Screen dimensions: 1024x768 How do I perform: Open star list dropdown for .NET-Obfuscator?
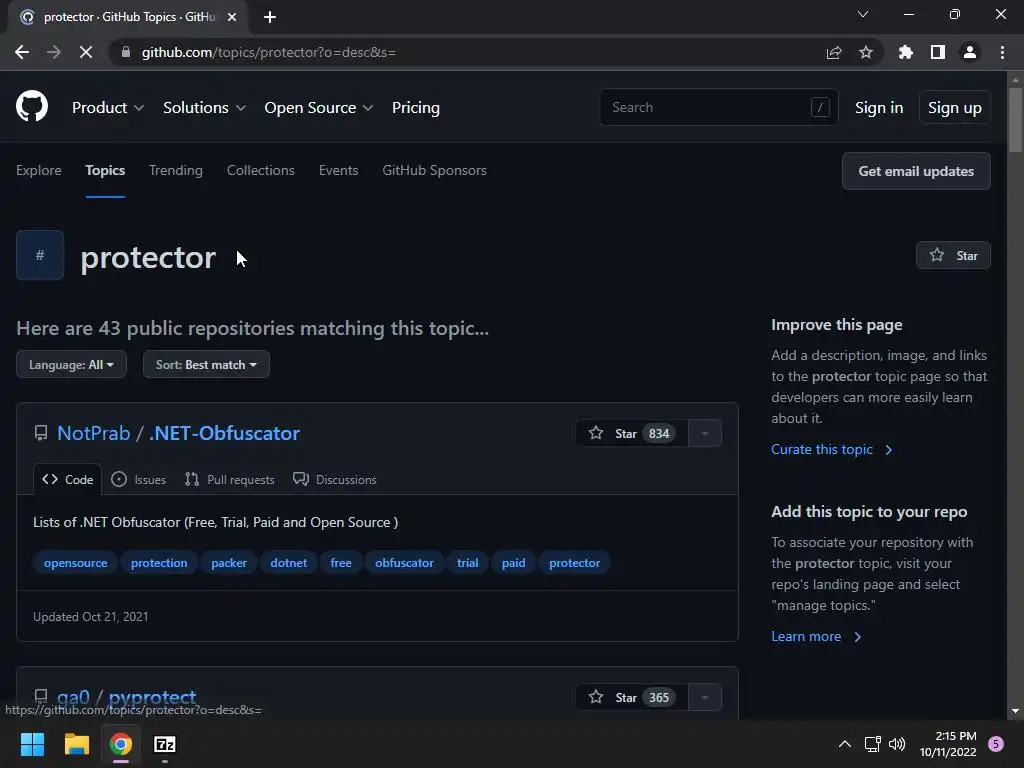click(705, 433)
